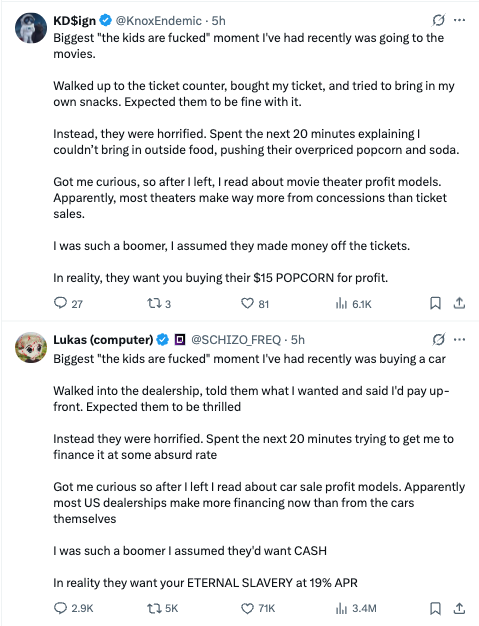Repost Lukas's car dealership tweet

(x=162, y=608)
